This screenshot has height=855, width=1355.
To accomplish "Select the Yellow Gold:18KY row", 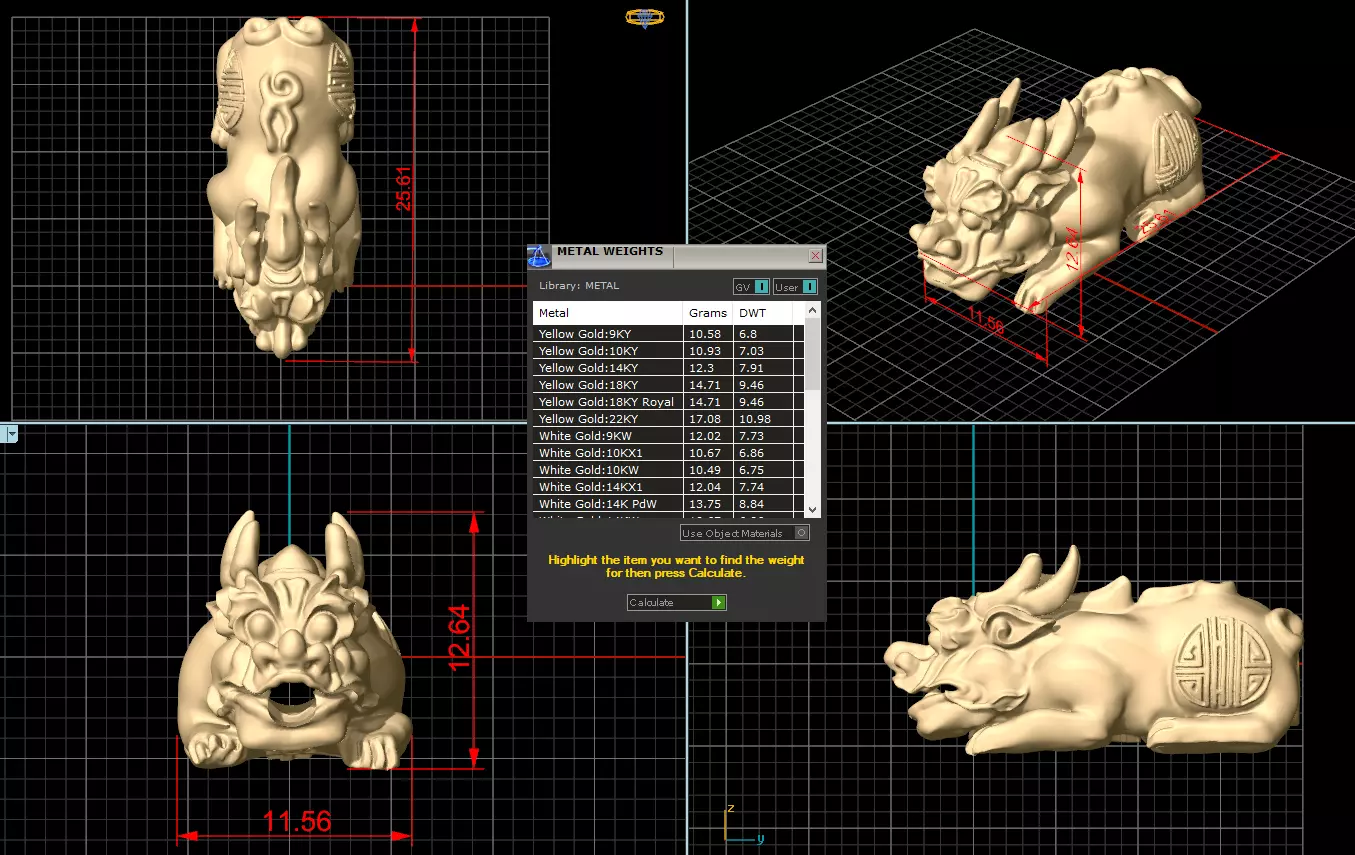I will (668, 385).
